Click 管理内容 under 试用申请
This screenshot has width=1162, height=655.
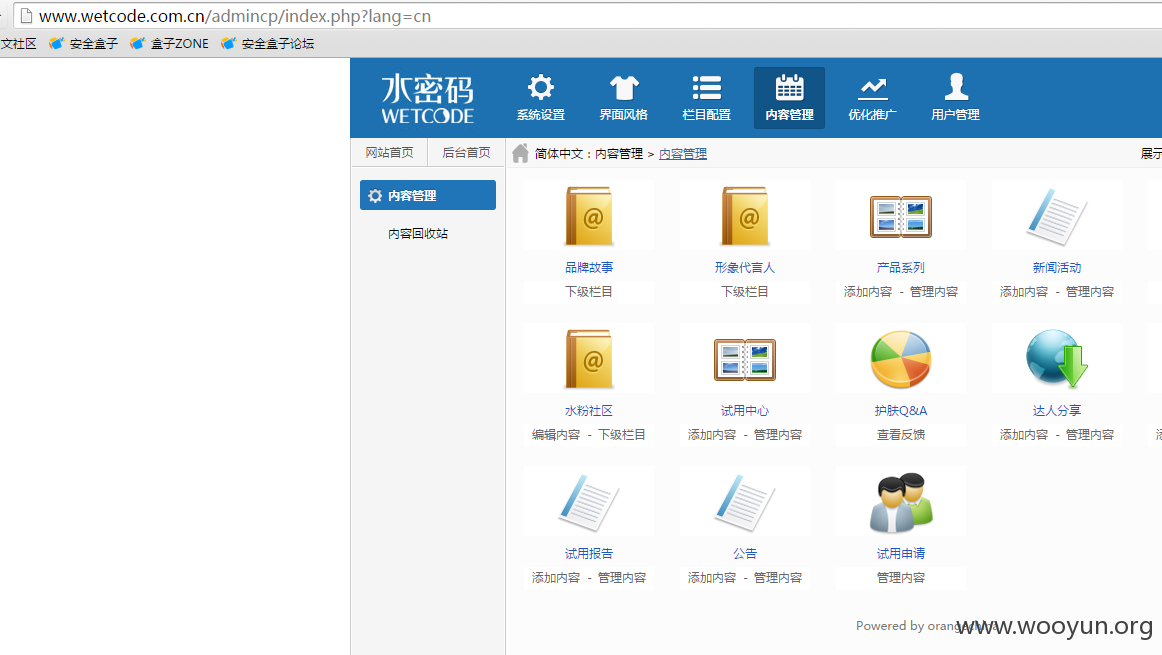click(x=900, y=578)
